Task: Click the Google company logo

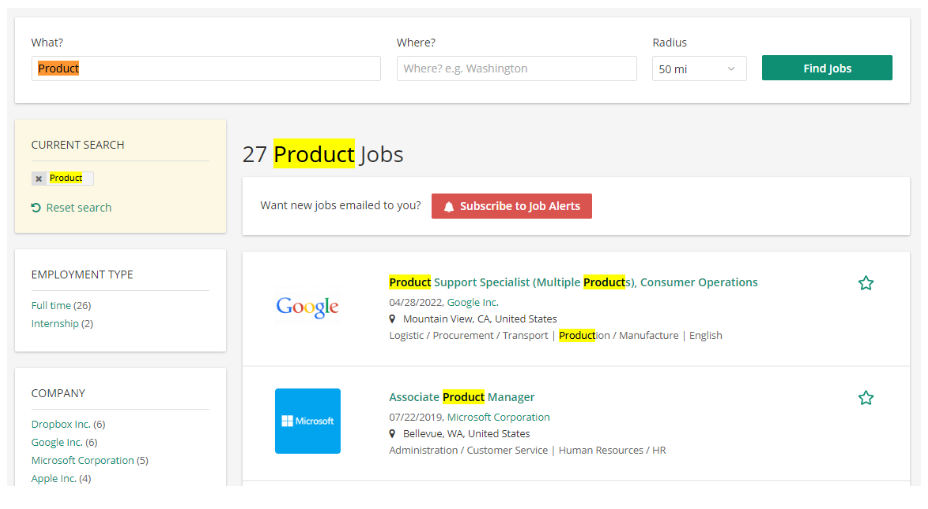Action: 307,307
